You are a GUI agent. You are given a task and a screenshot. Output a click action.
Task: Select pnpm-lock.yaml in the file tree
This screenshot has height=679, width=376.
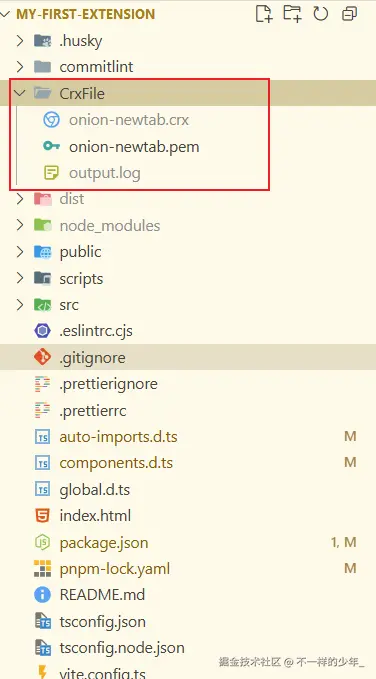pos(115,569)
